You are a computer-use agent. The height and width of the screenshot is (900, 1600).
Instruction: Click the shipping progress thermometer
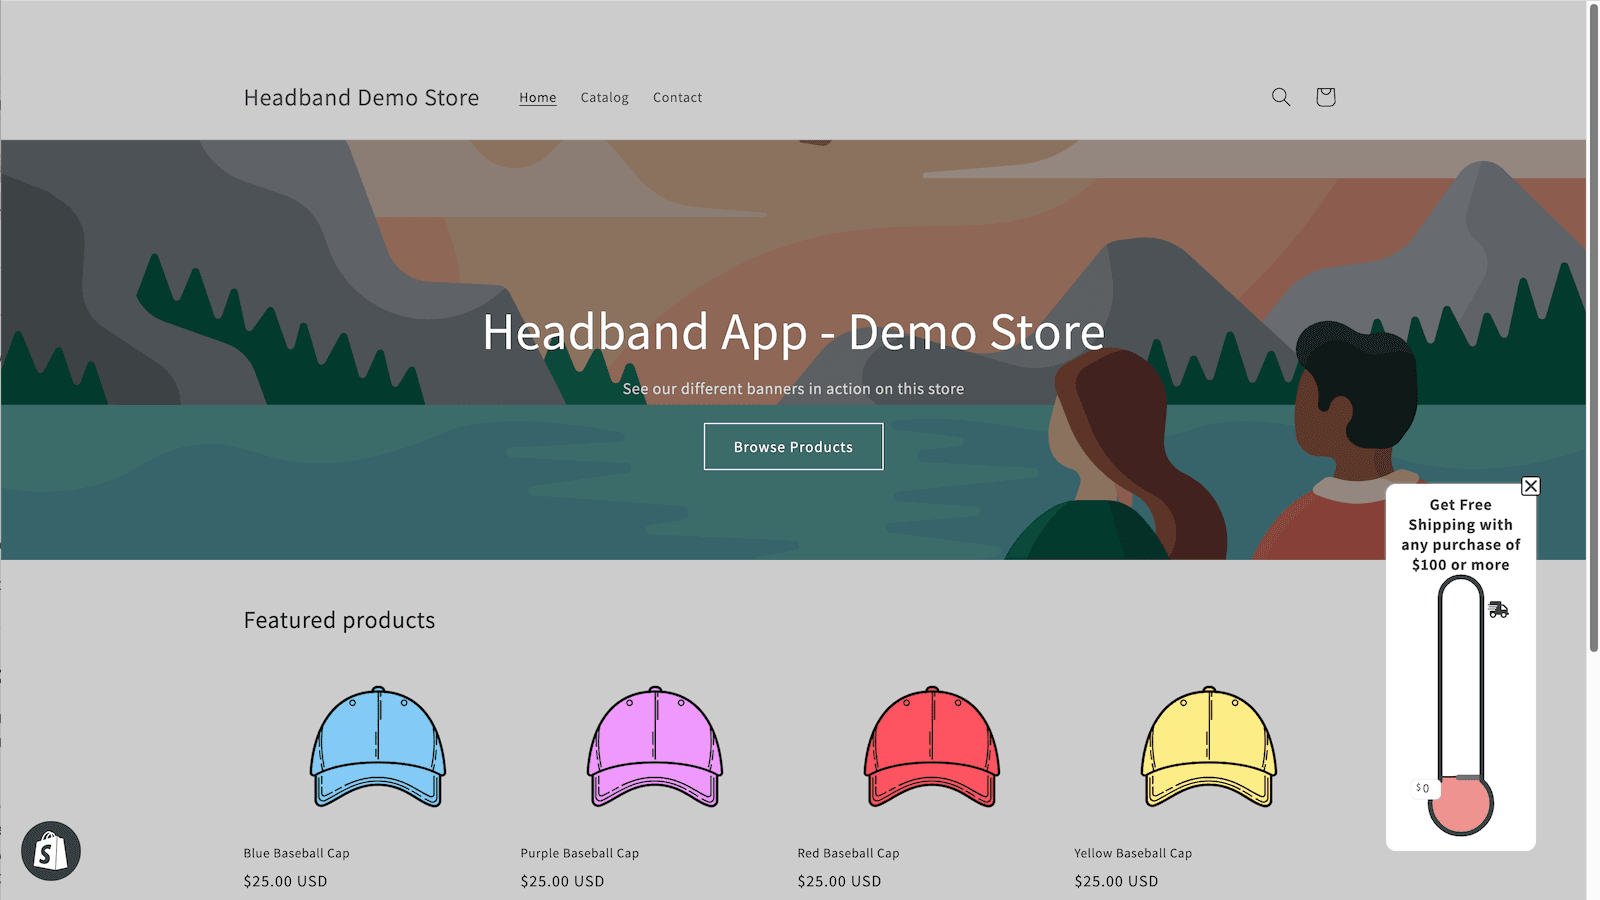[1459, 690]
